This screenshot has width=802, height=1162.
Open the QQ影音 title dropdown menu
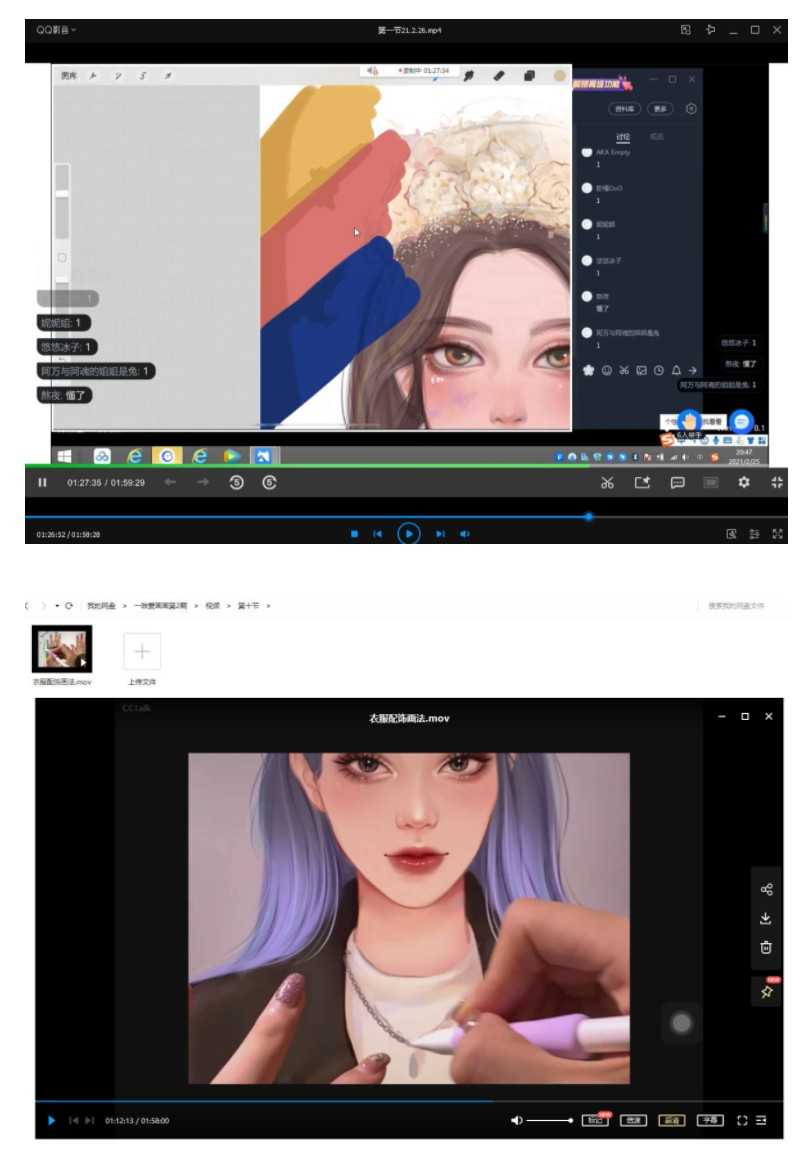click(x=56, y=30)
